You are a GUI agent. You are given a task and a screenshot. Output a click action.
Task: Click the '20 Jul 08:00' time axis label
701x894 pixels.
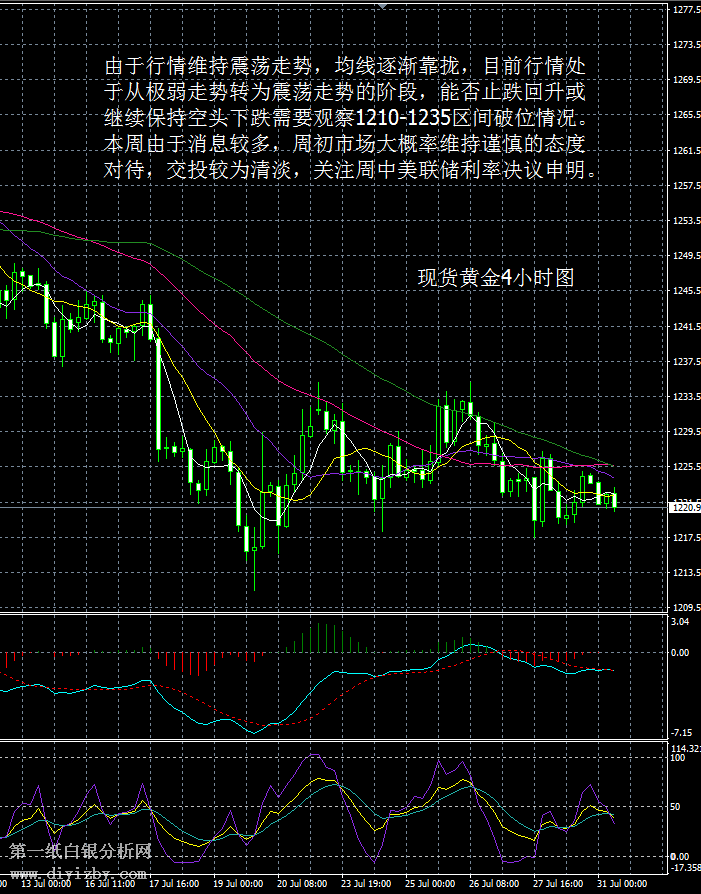tap(302, 884)
